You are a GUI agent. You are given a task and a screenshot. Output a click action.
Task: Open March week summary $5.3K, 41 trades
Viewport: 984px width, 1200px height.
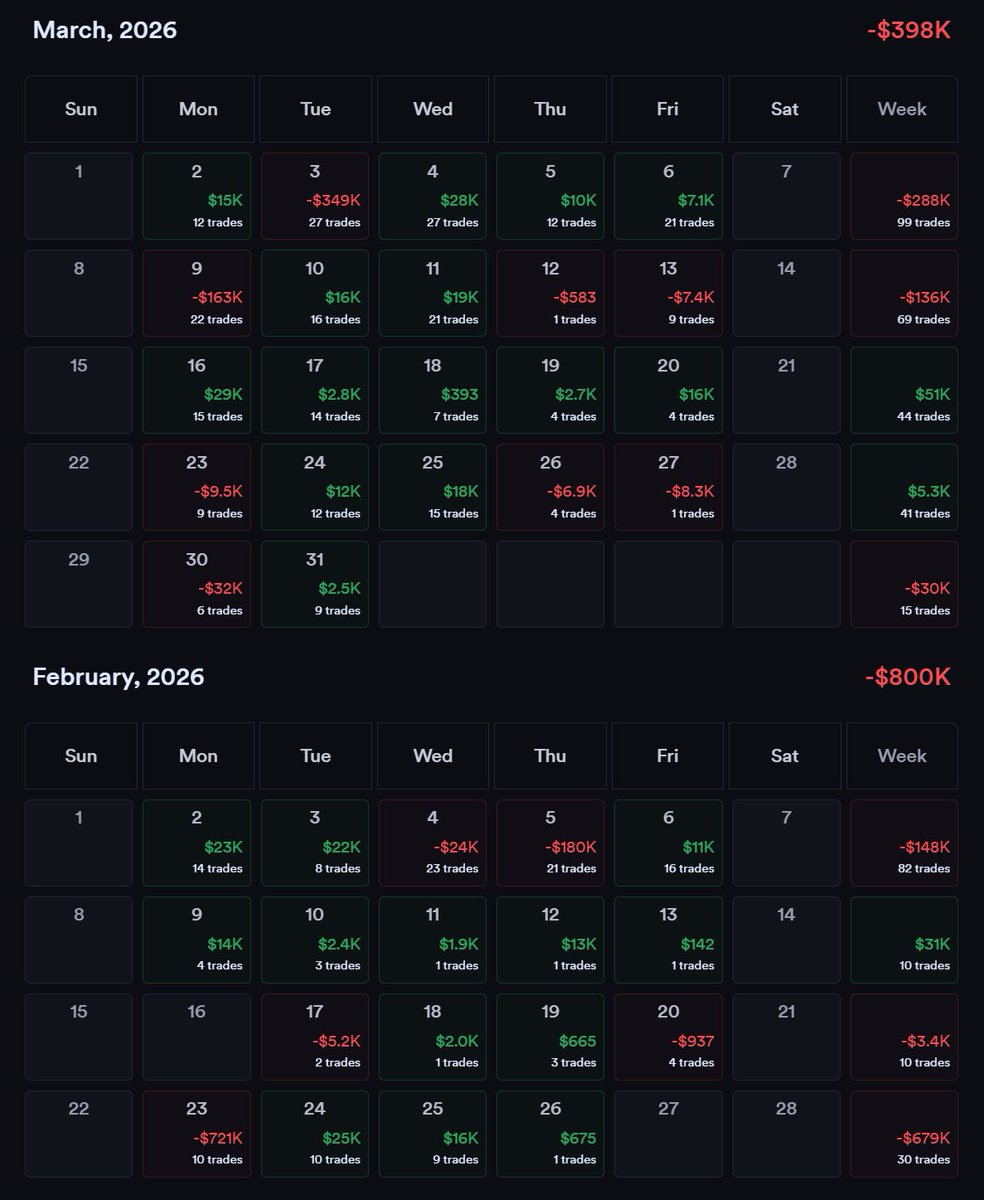coord(904,487)
